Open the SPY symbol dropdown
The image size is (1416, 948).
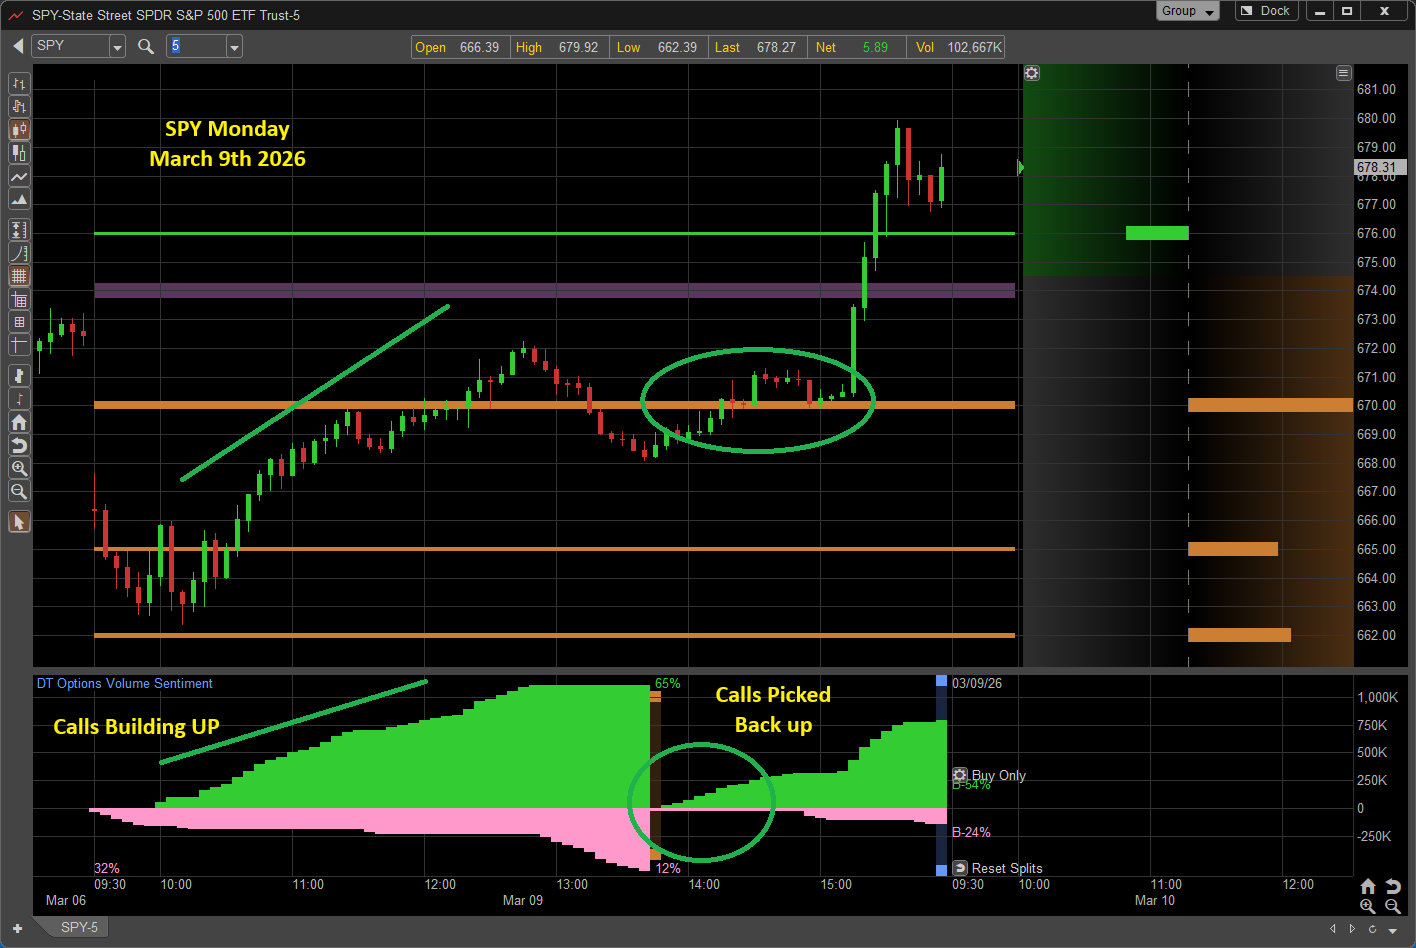pyautogui.click(x=117, y=47)
